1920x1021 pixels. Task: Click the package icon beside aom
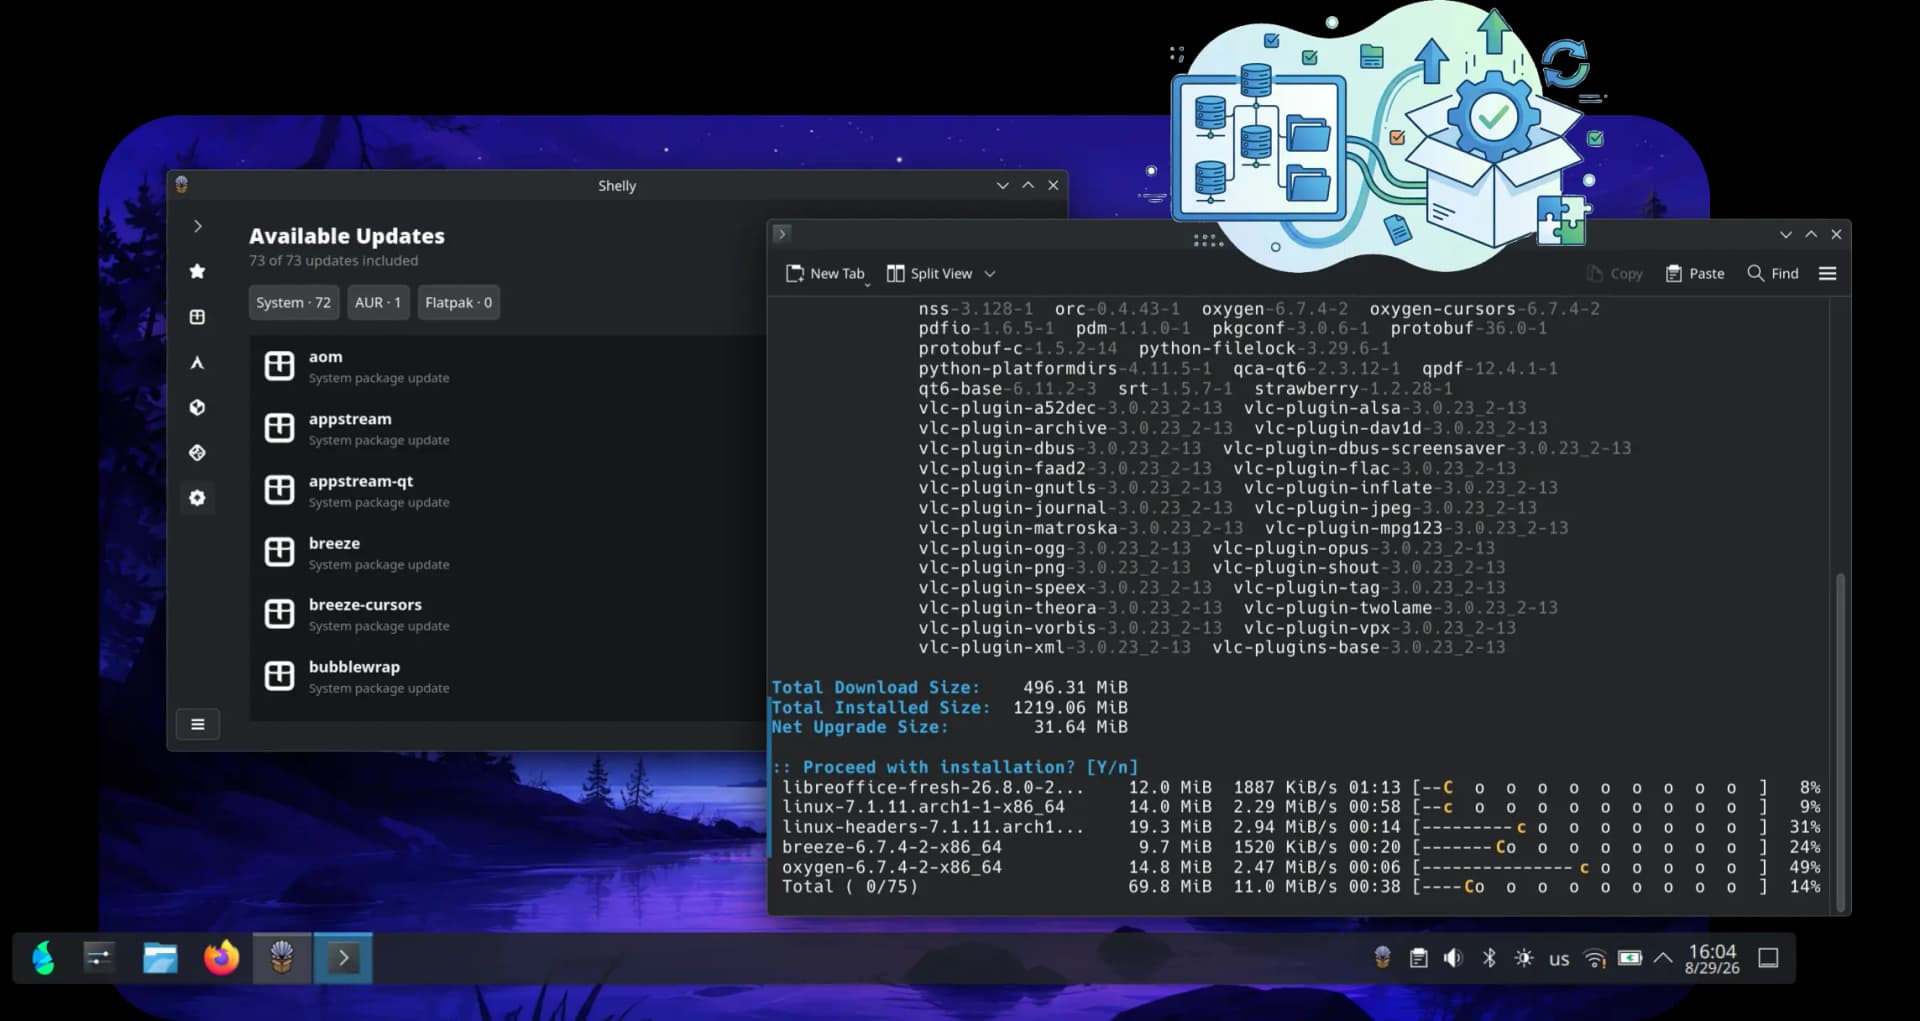pyautogui.click(x=279, y=366)
